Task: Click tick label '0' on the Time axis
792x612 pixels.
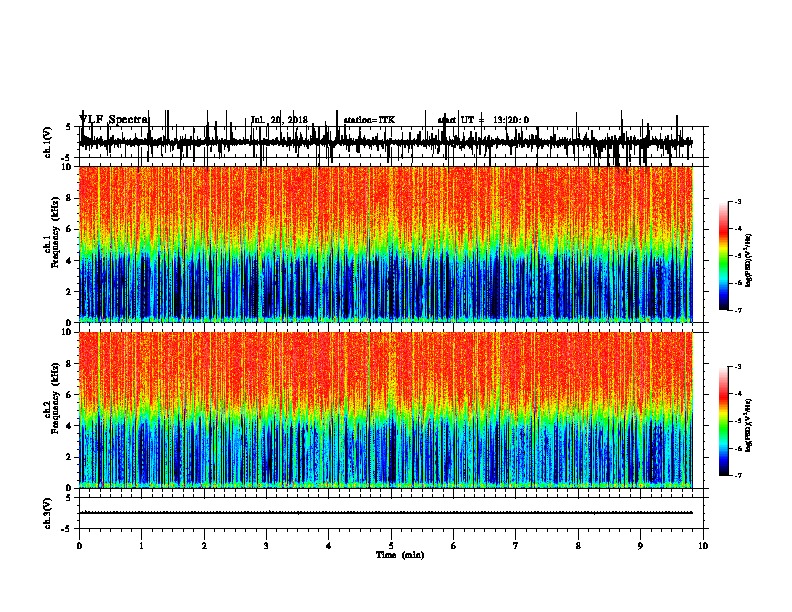Action: coord(79,545)
